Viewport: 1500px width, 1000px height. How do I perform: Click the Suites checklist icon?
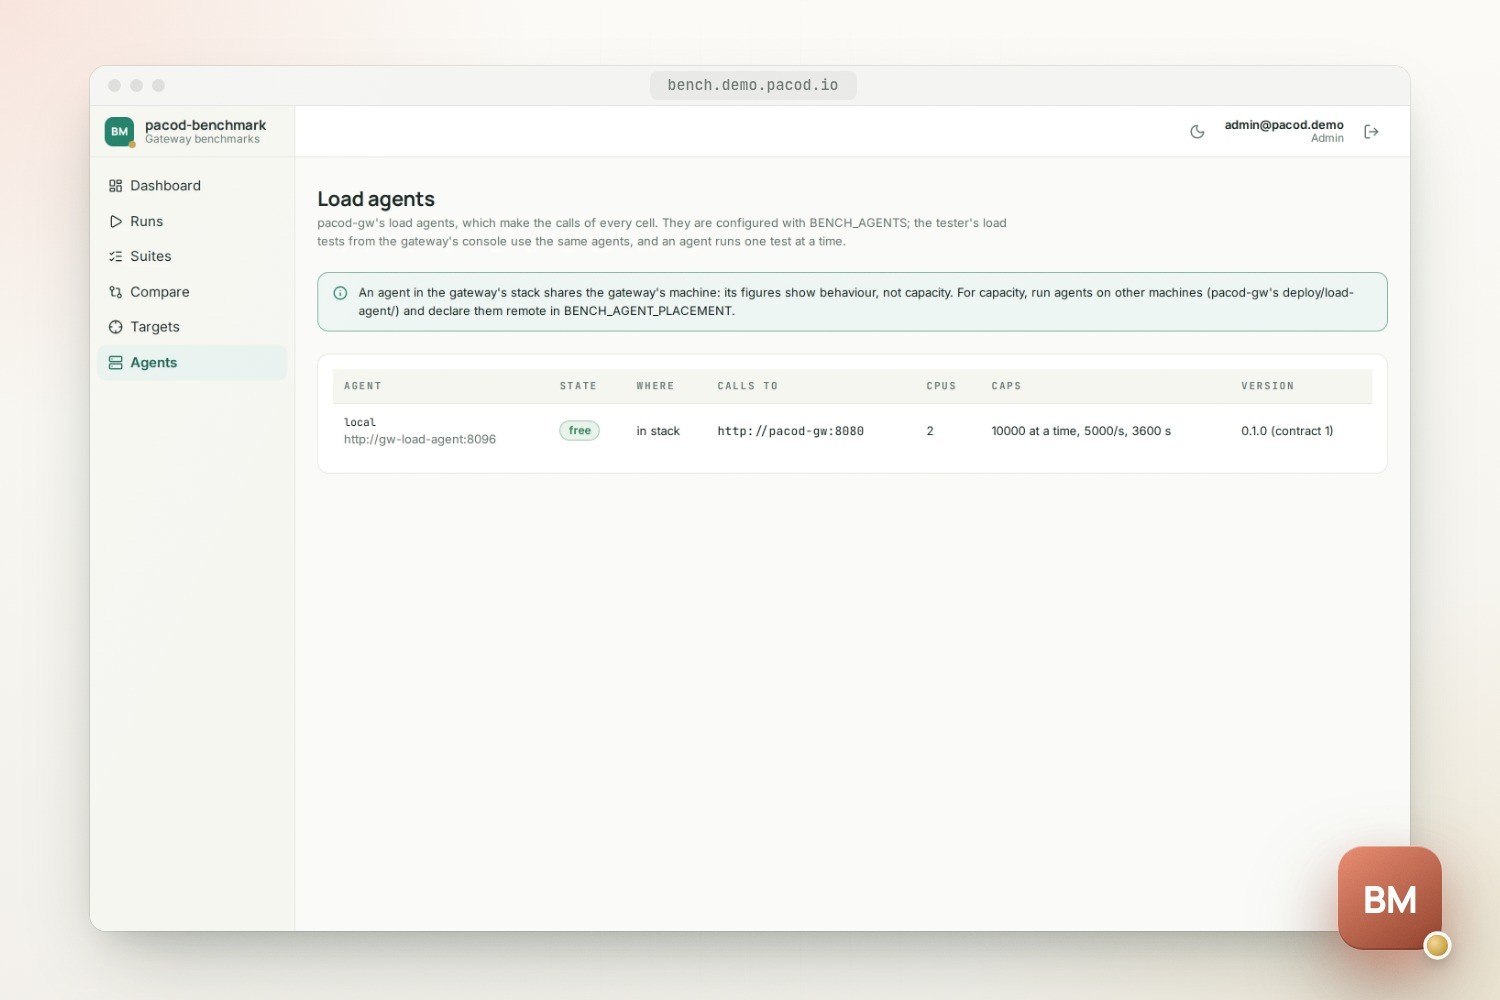click(116, 257)
